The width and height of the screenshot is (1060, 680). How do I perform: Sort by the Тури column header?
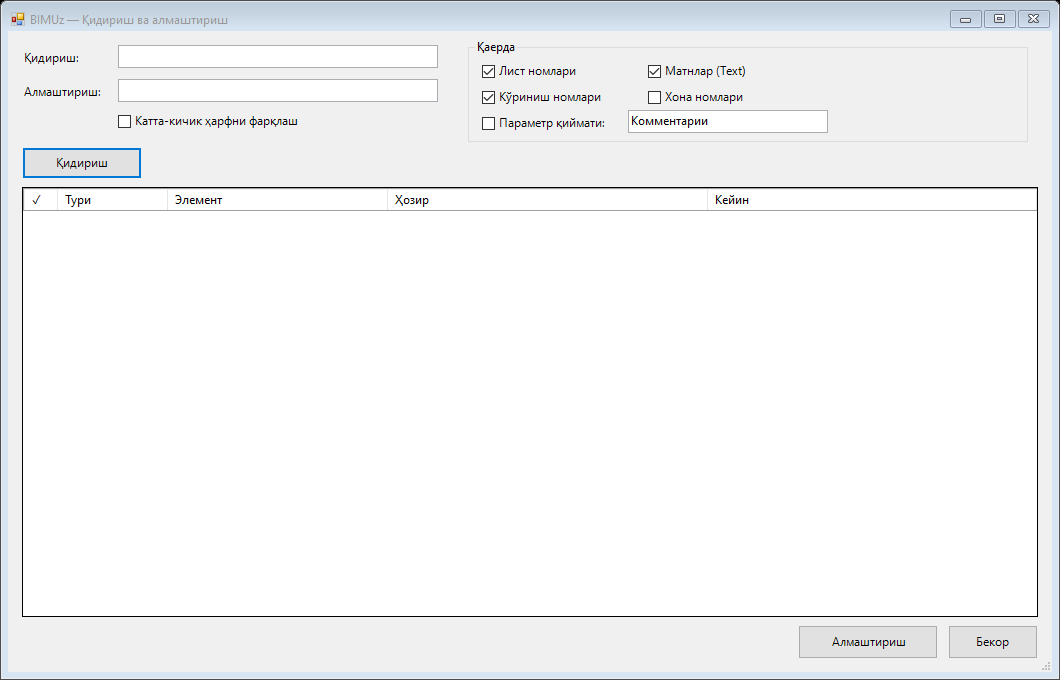coord(112,200)
